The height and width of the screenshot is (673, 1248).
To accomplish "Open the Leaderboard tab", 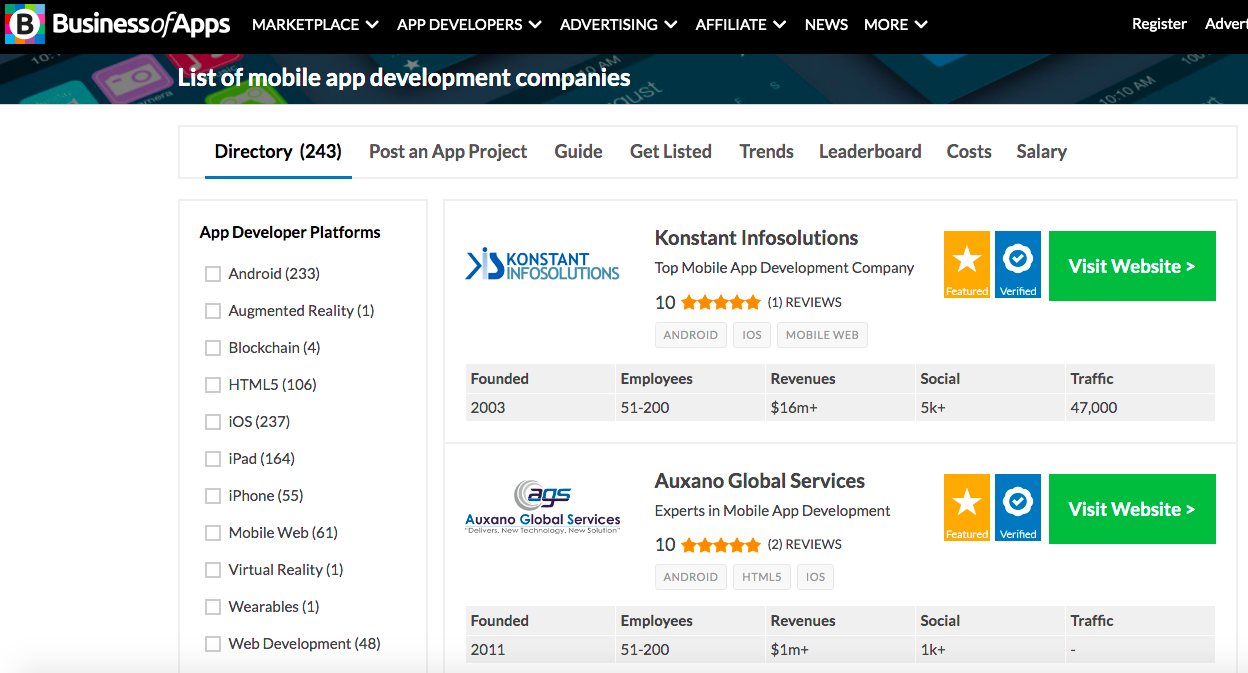I will point(870,152).
